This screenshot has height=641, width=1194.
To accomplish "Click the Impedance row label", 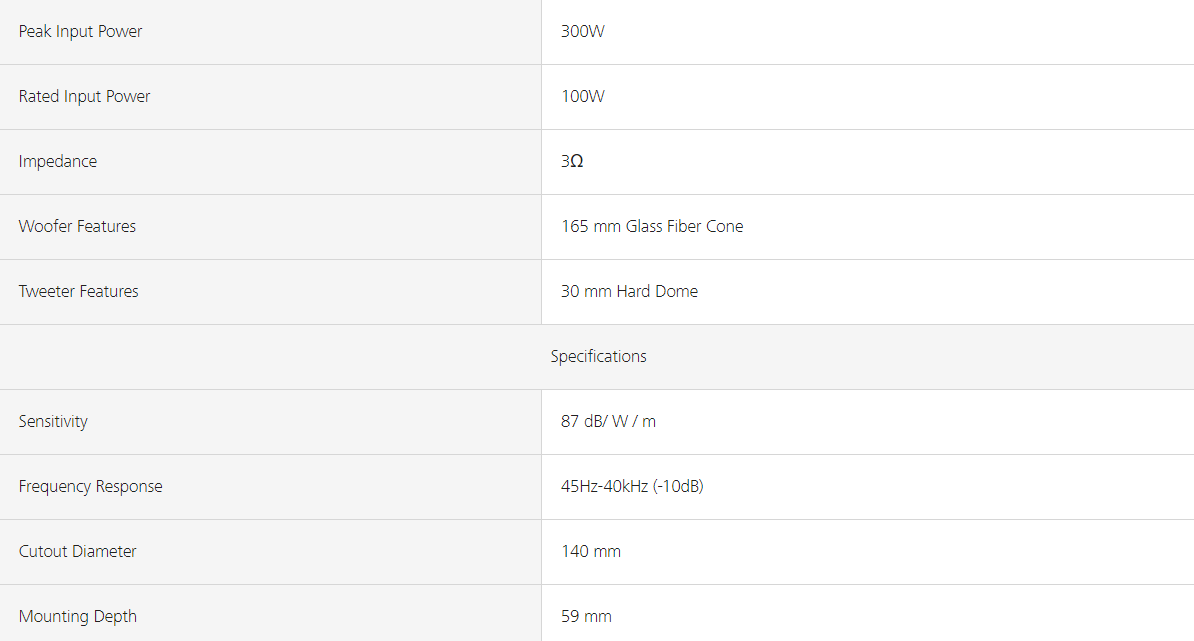I will click(58, 162).
